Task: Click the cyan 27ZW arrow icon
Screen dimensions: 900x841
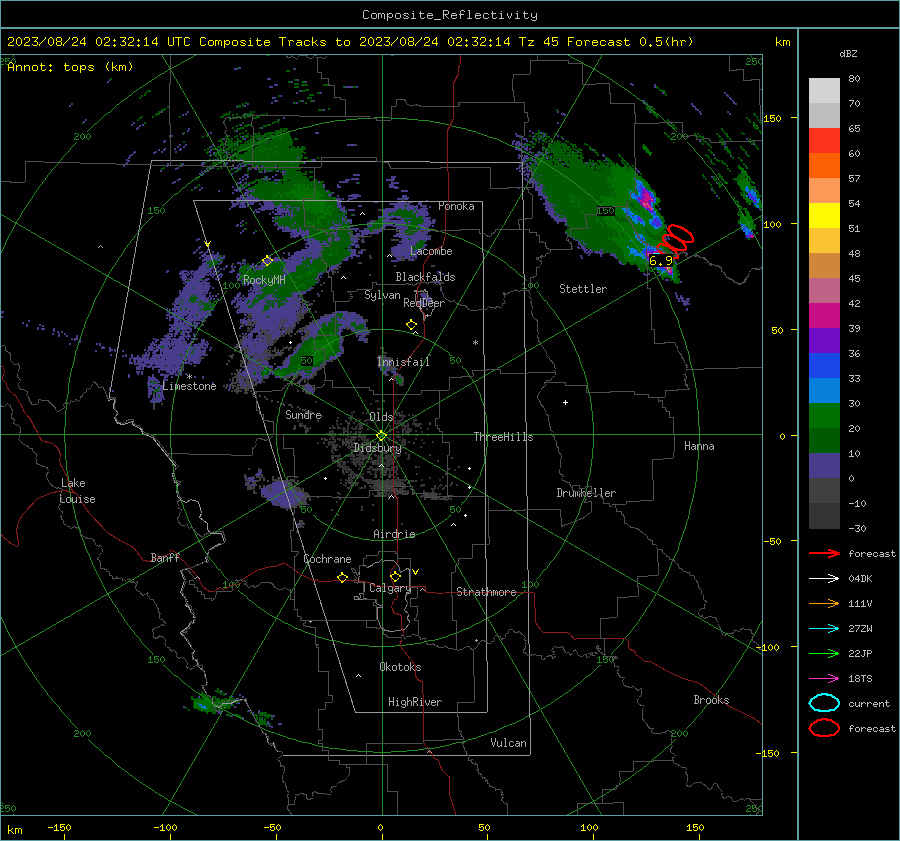Action: 824,629
